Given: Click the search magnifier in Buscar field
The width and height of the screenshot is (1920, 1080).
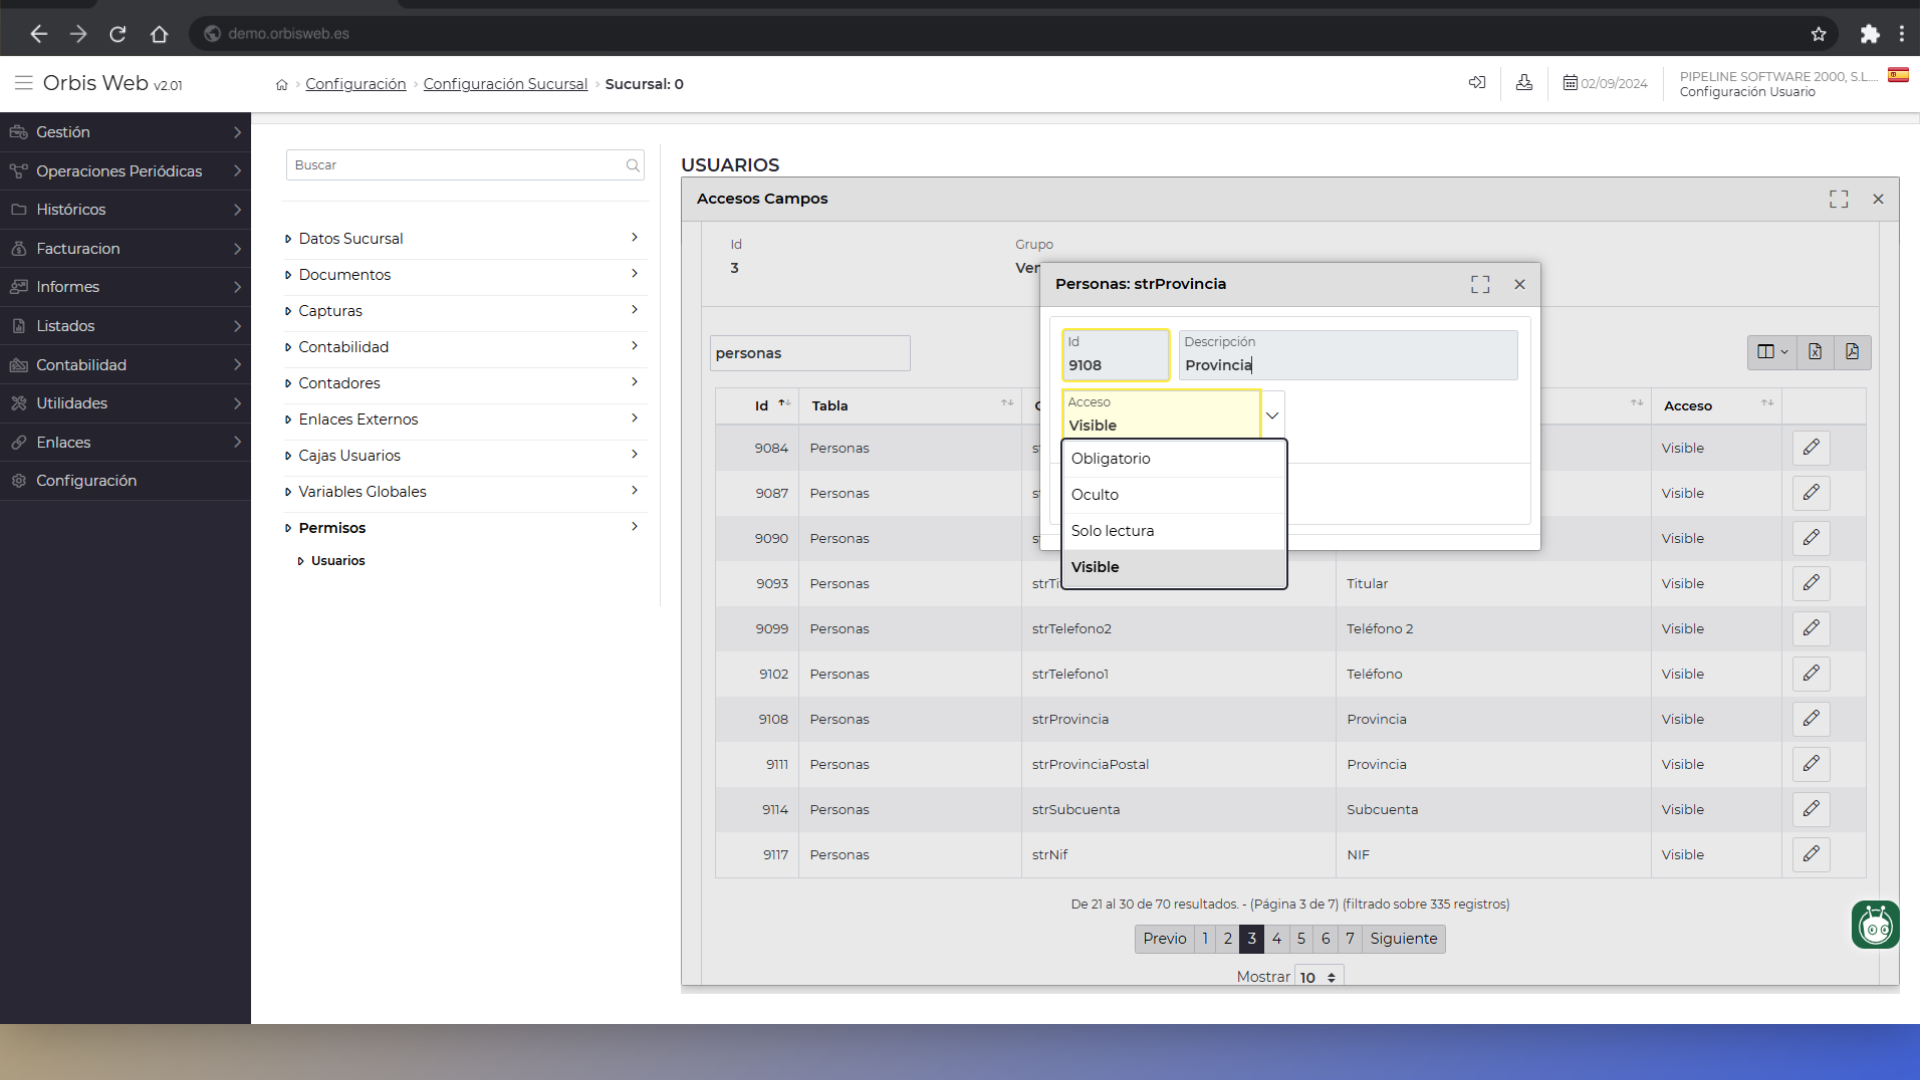Looking at the screenshot, I should pos(632,166).
